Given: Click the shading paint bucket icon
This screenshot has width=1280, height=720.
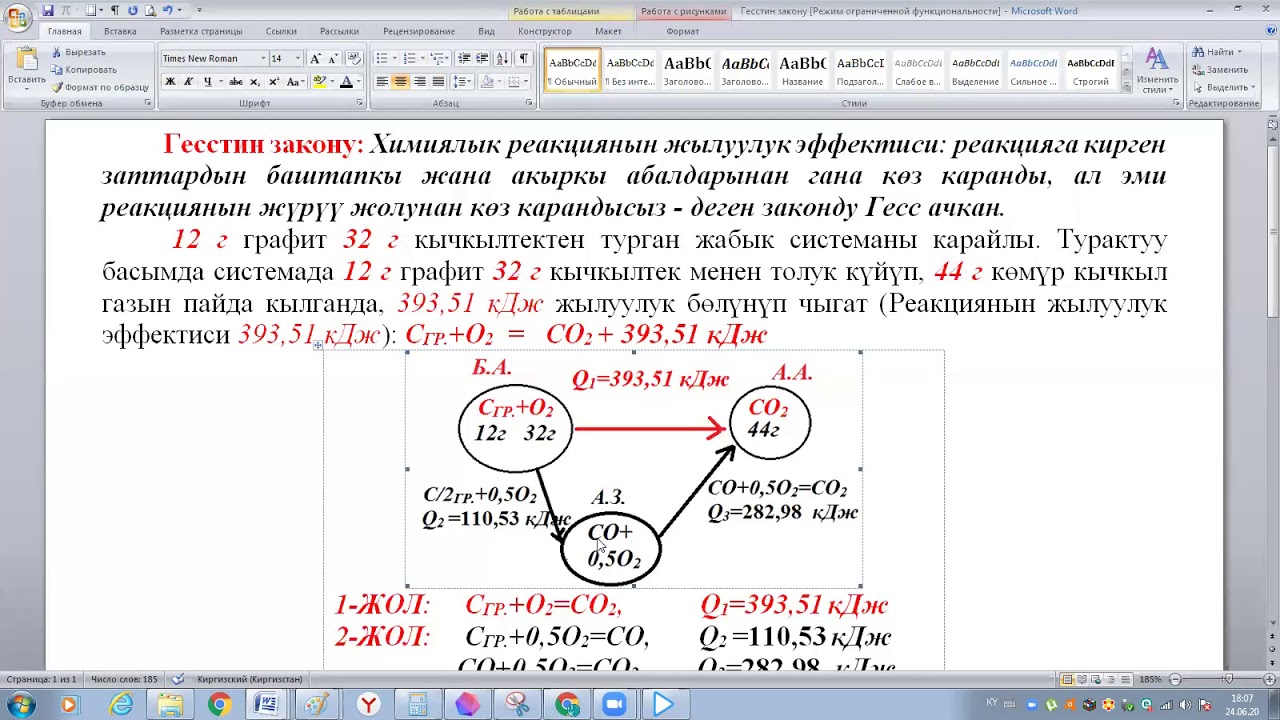Looking at the screenshot, I should click(x=485, y=82).
